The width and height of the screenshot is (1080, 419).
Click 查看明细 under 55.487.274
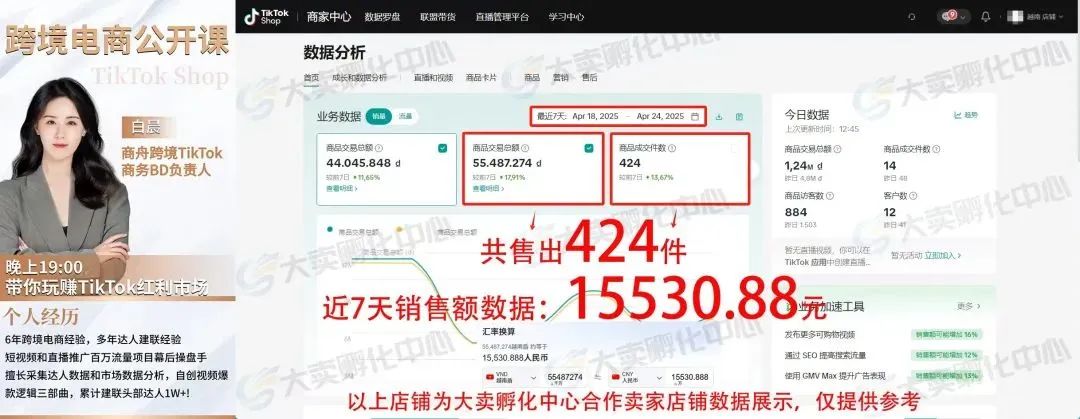tap(488, 188)
